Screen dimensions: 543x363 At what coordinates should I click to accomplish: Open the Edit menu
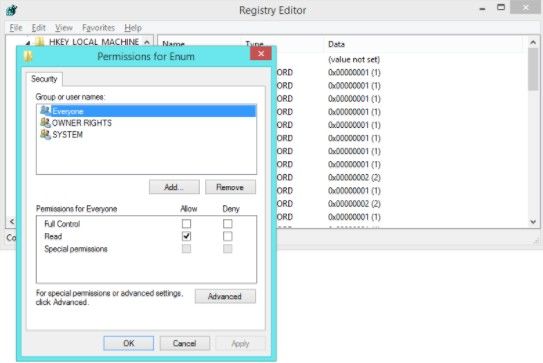click(38, 28)
